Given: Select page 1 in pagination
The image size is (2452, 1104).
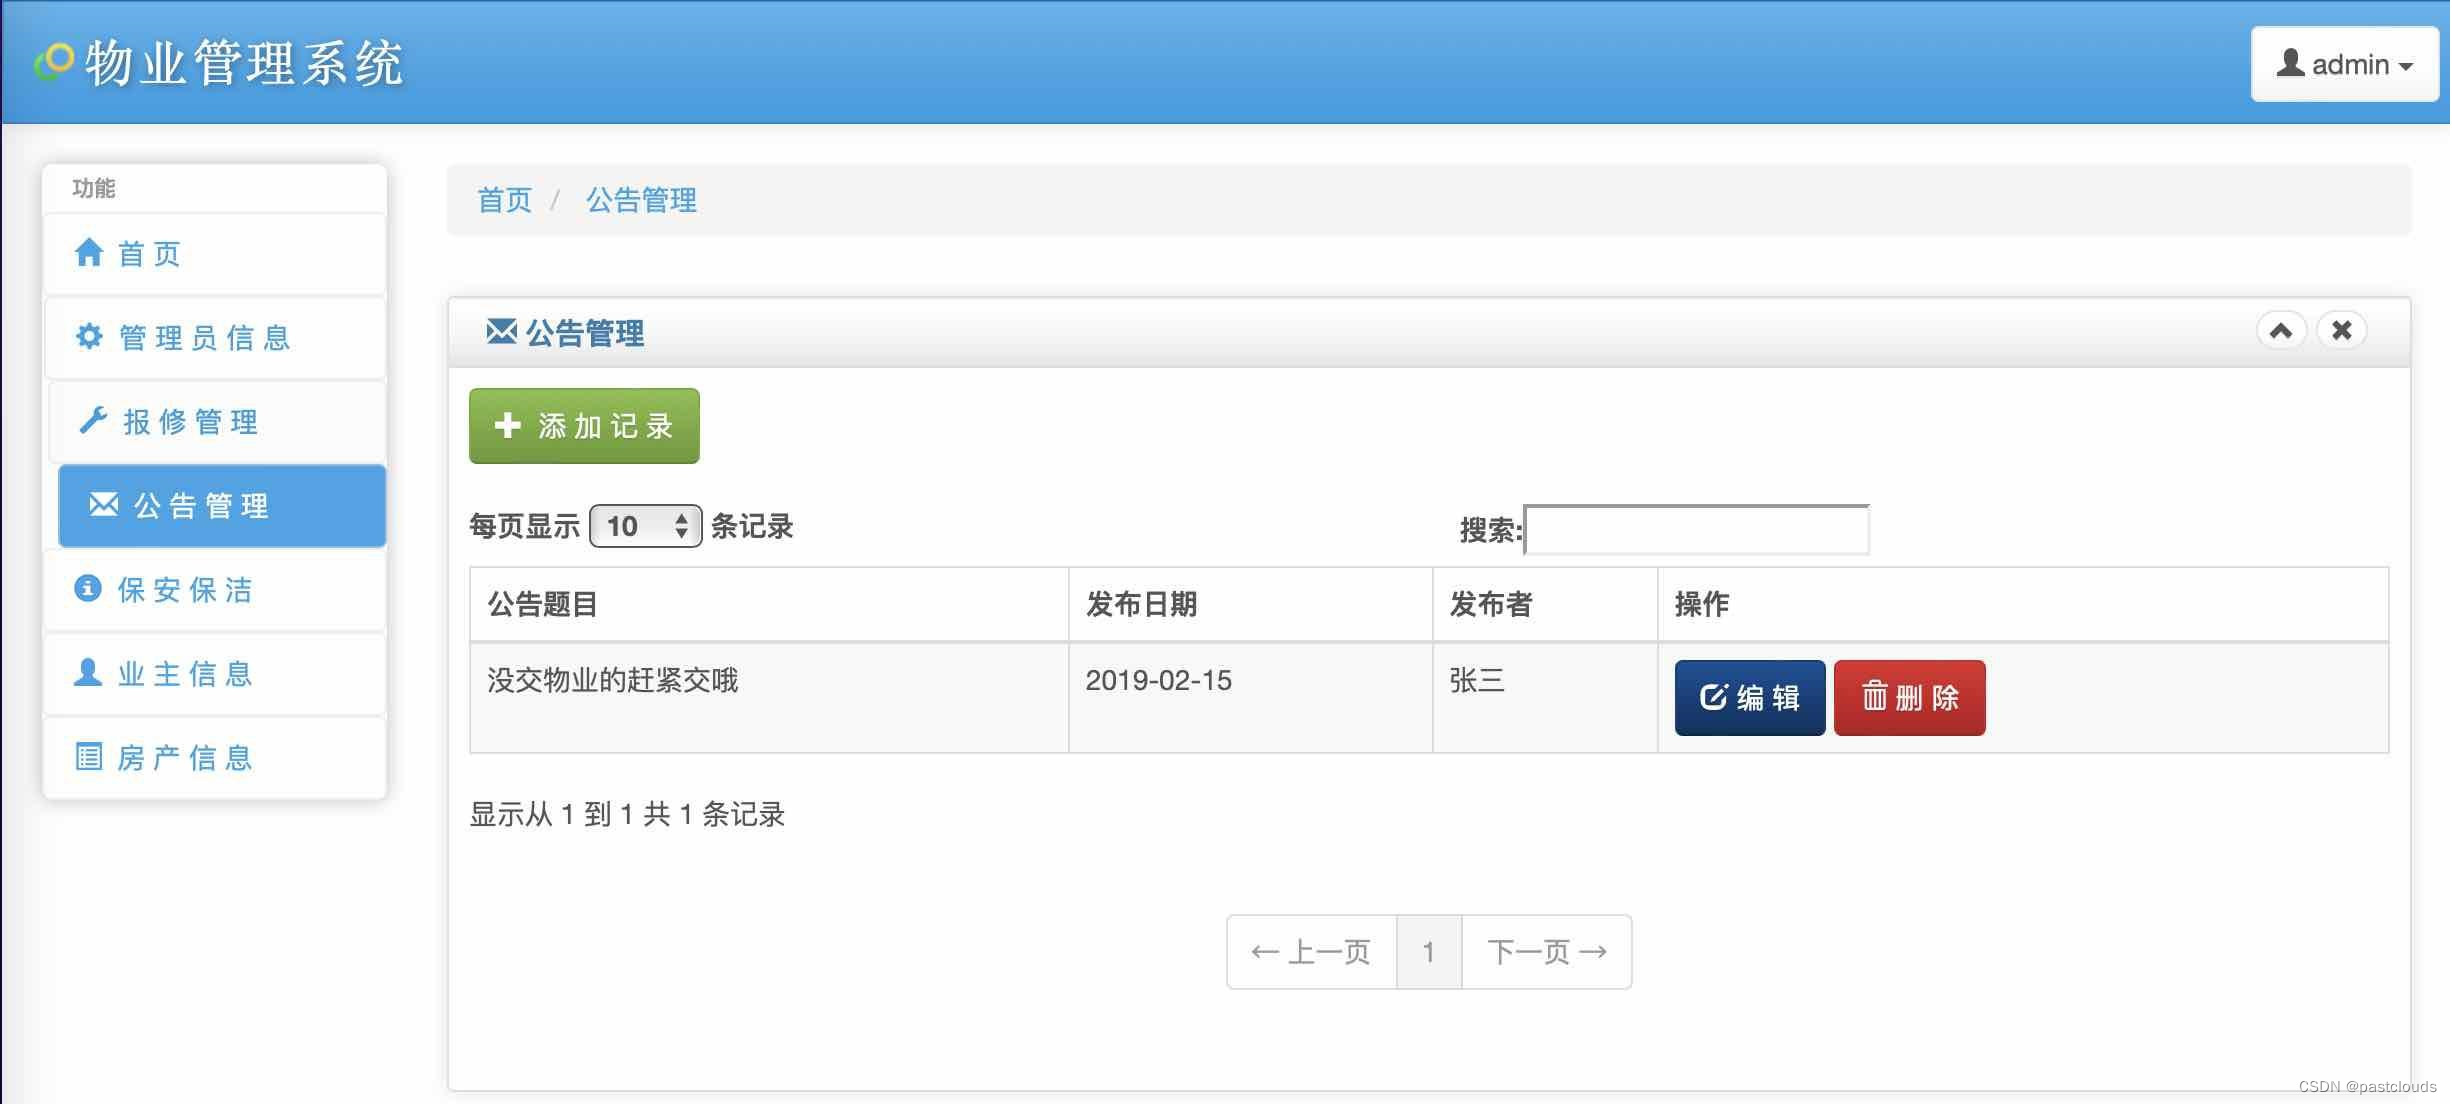Looking at the screenshot, I should point(1428,952).
